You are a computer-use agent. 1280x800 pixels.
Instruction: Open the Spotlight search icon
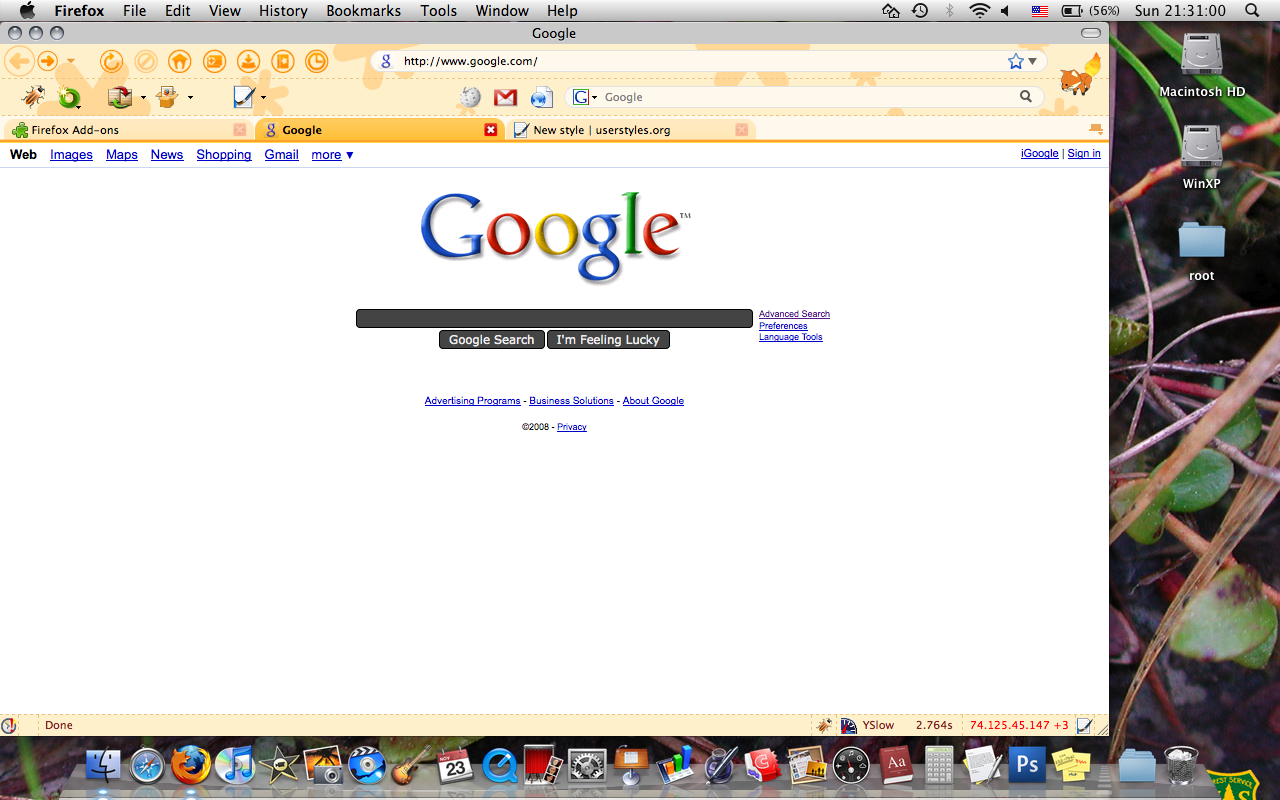1252,11
